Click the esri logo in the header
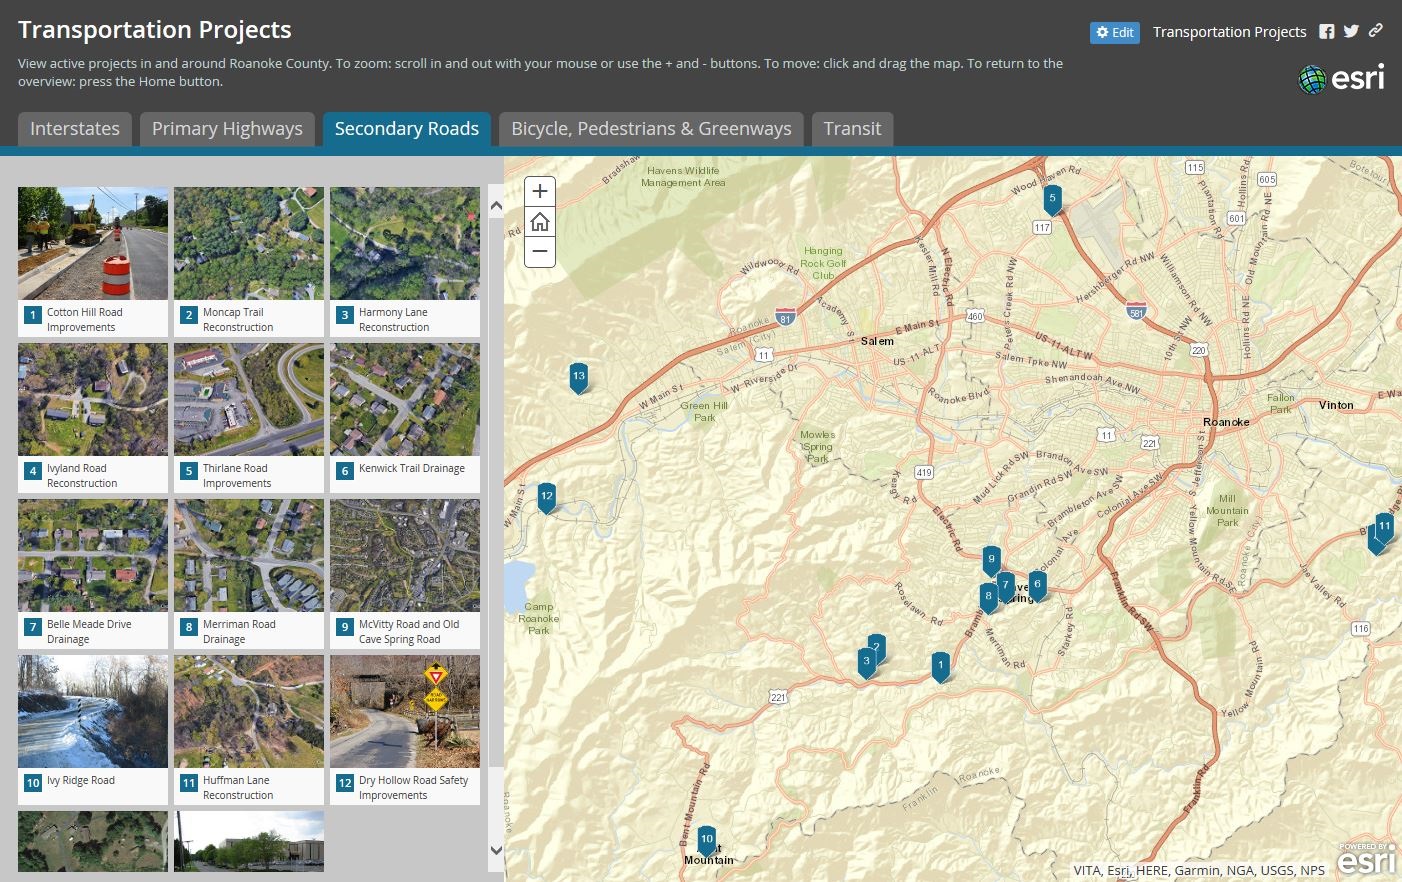Image resolution: width=1402 pixels, height=882 pixels. click(x=1341, y=78)
